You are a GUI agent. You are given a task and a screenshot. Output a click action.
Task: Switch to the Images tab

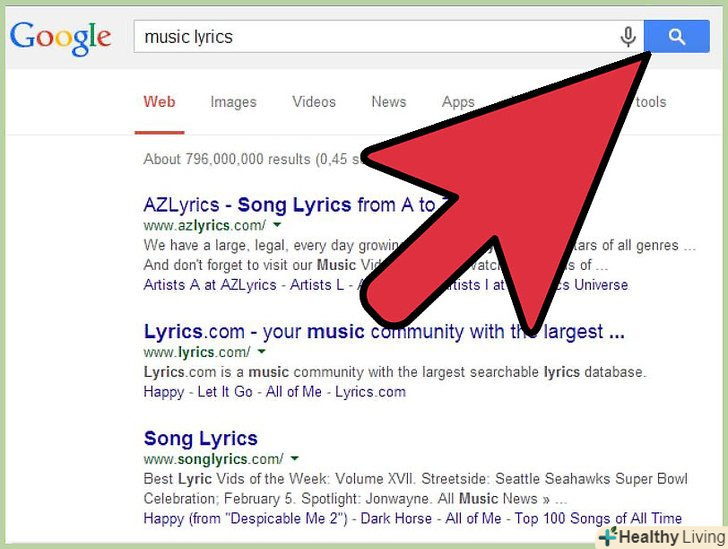click(x=233, y=102)
